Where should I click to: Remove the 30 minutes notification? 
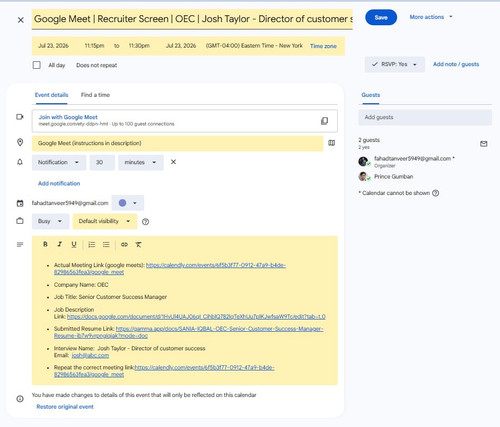pyautogui.click(x=173, y=162)
